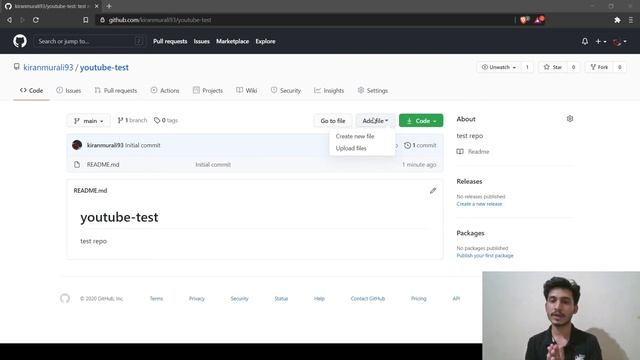Select the Code repository tab
This screenshot has height=360, width=640.
pos(31,90)
